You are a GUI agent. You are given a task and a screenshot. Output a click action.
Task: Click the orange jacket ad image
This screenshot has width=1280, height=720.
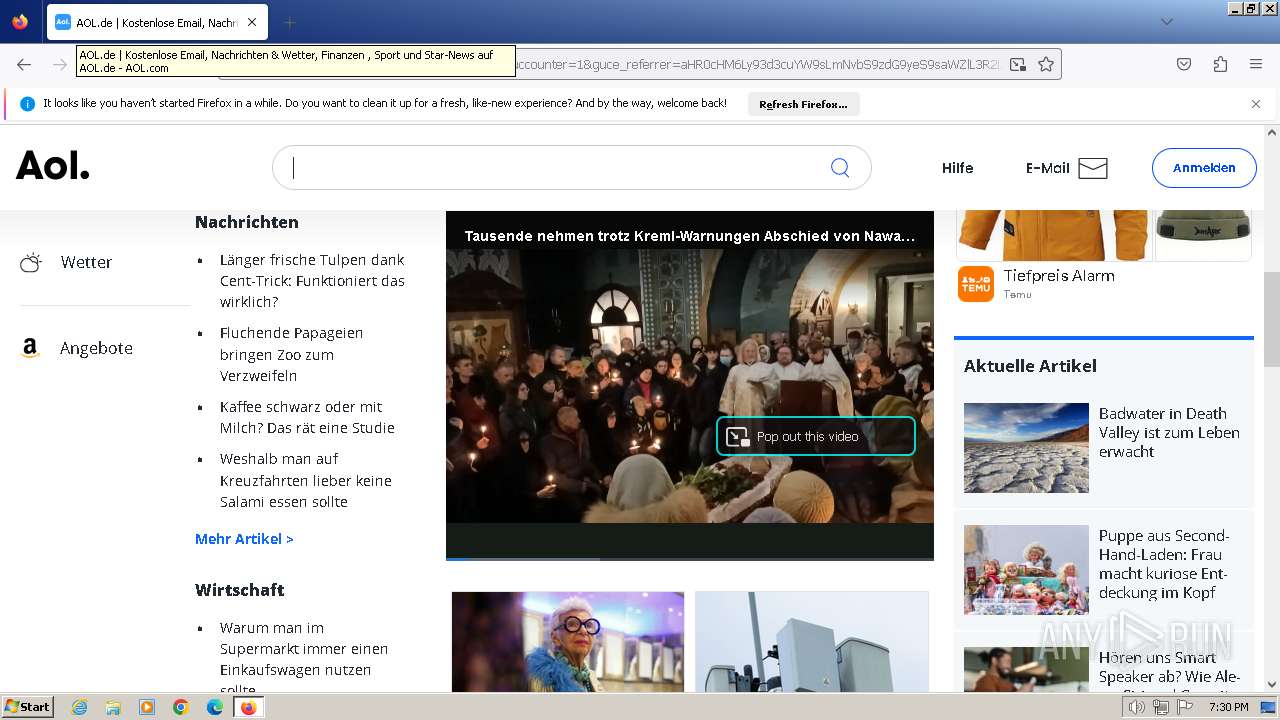(1053, 235)
